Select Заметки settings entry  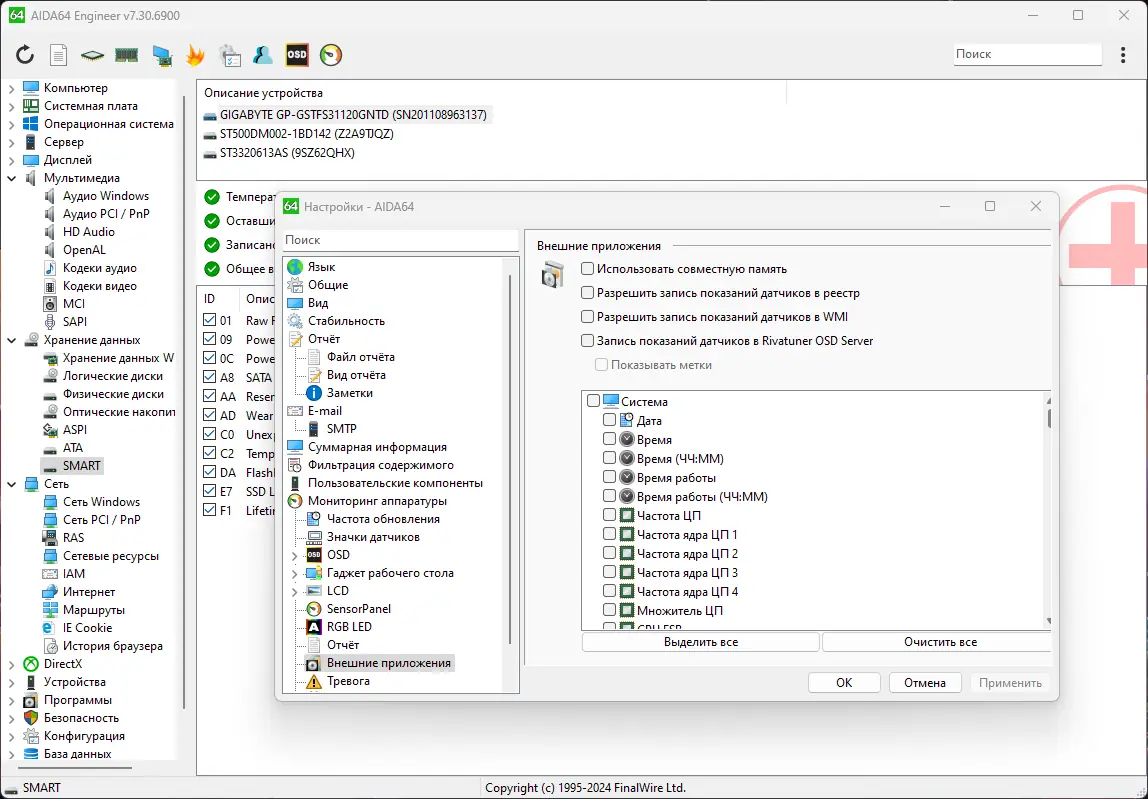(x=349, y=393)
